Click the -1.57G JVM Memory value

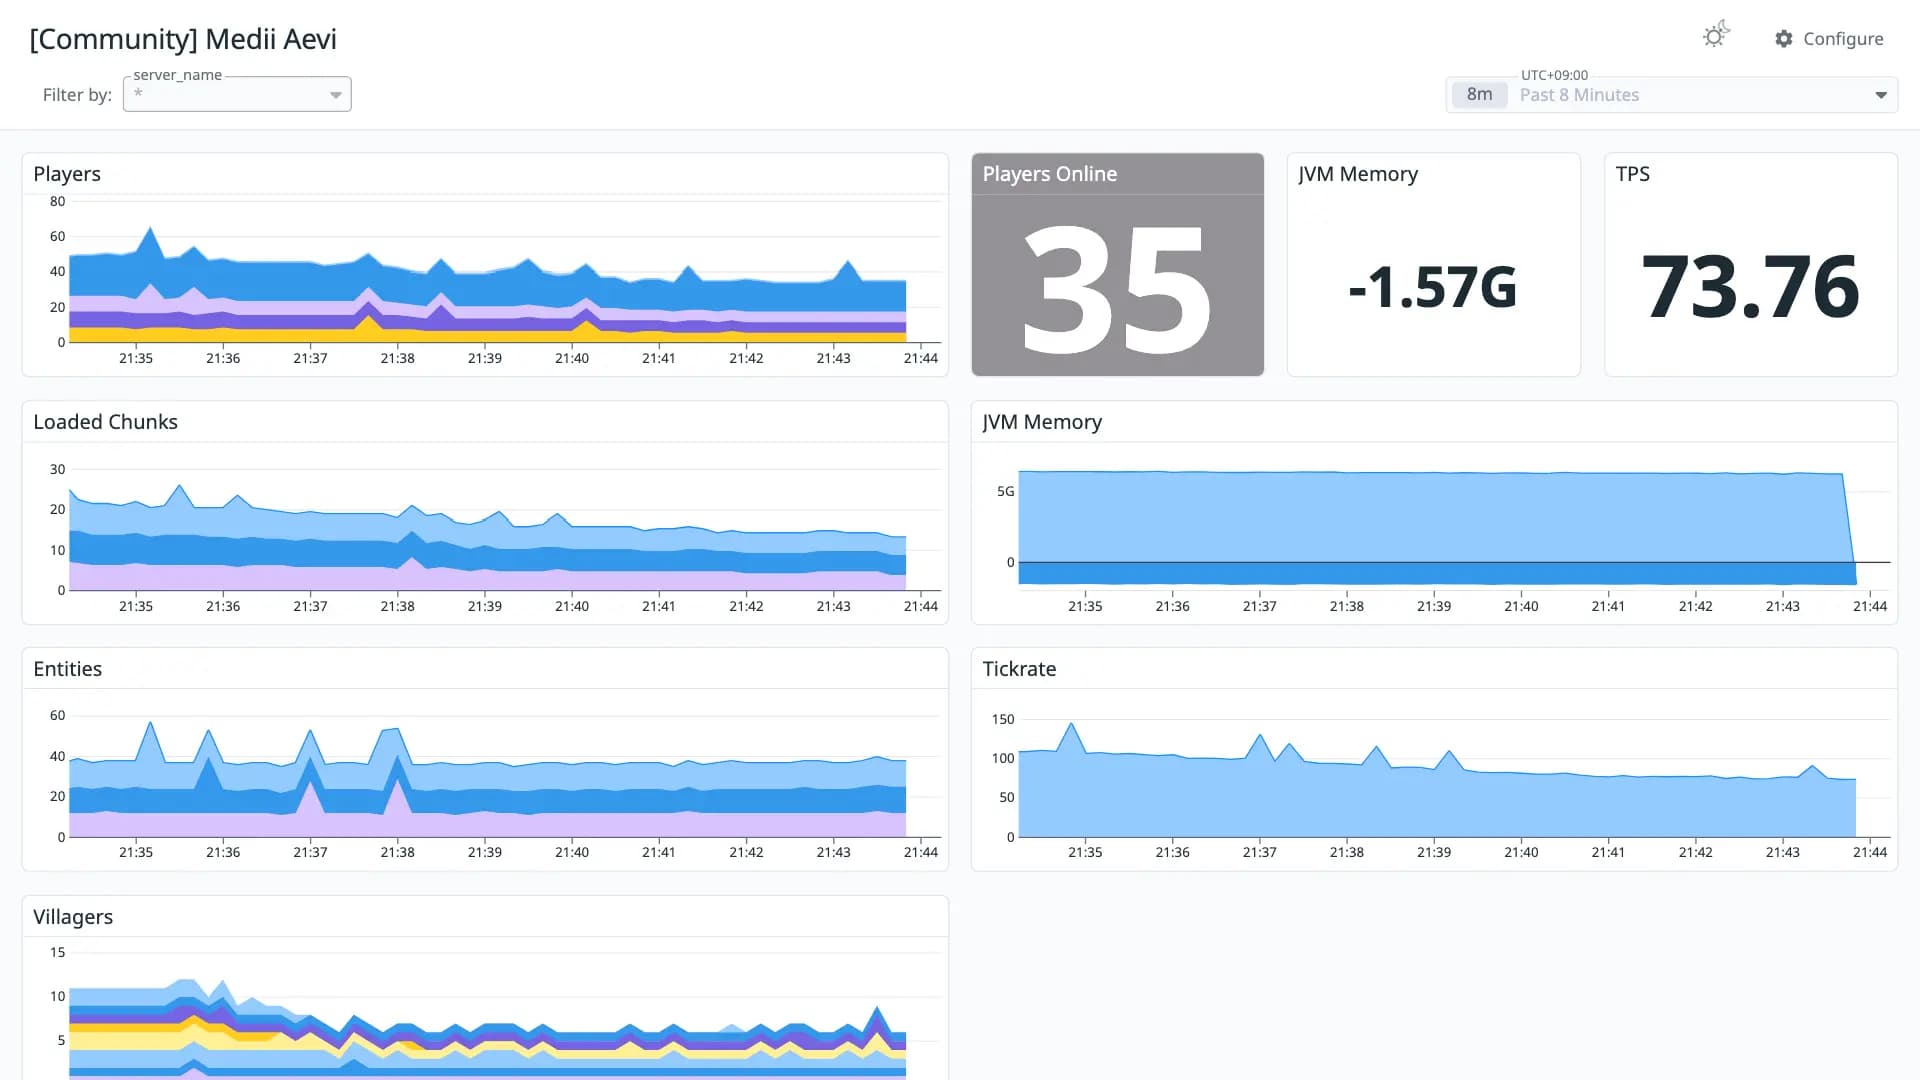point(1433,288)
